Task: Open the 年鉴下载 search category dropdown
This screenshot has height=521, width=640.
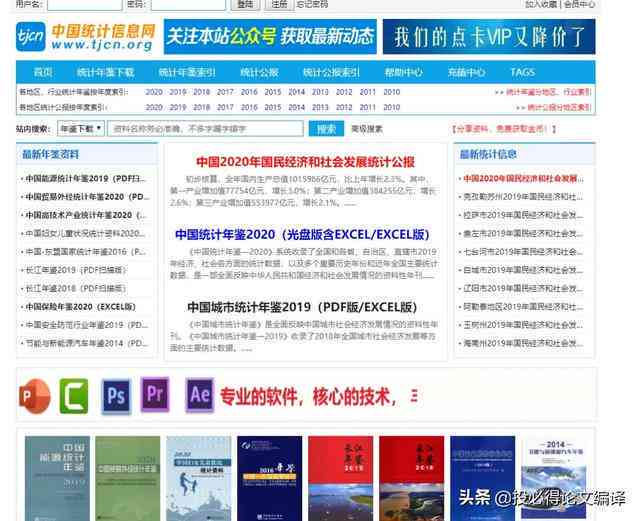Action: point(81,129)
